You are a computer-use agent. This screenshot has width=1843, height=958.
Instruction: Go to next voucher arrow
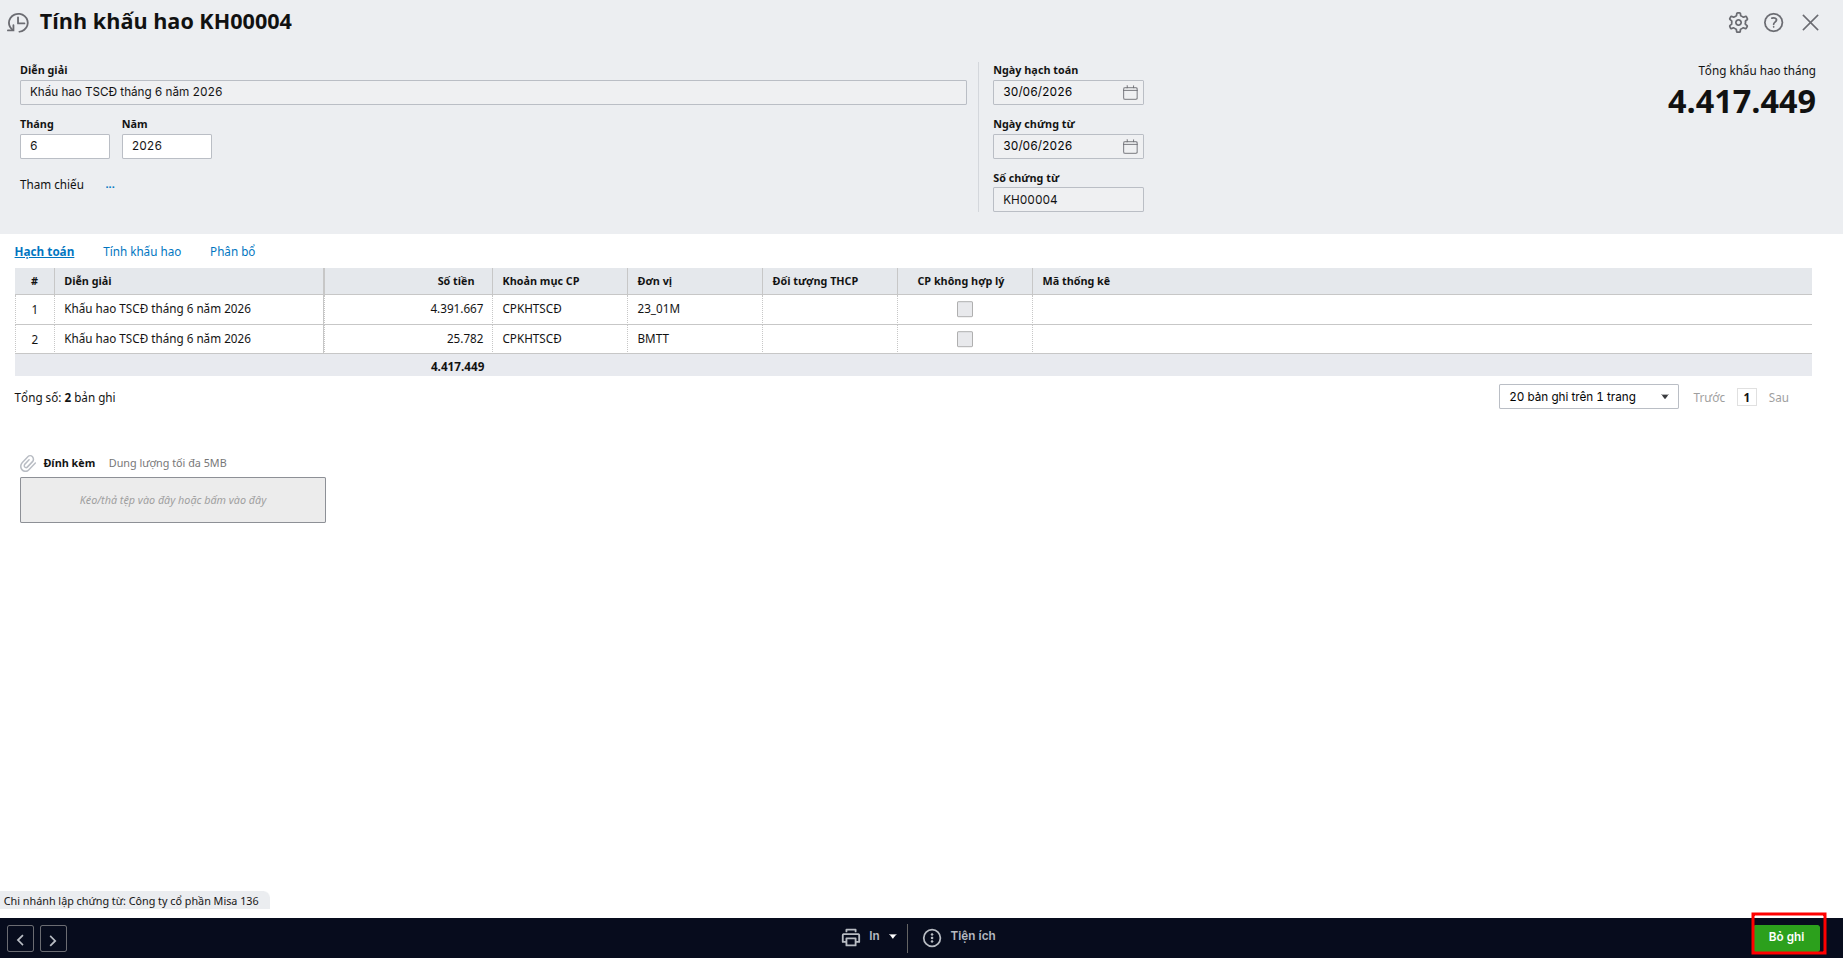53,939
